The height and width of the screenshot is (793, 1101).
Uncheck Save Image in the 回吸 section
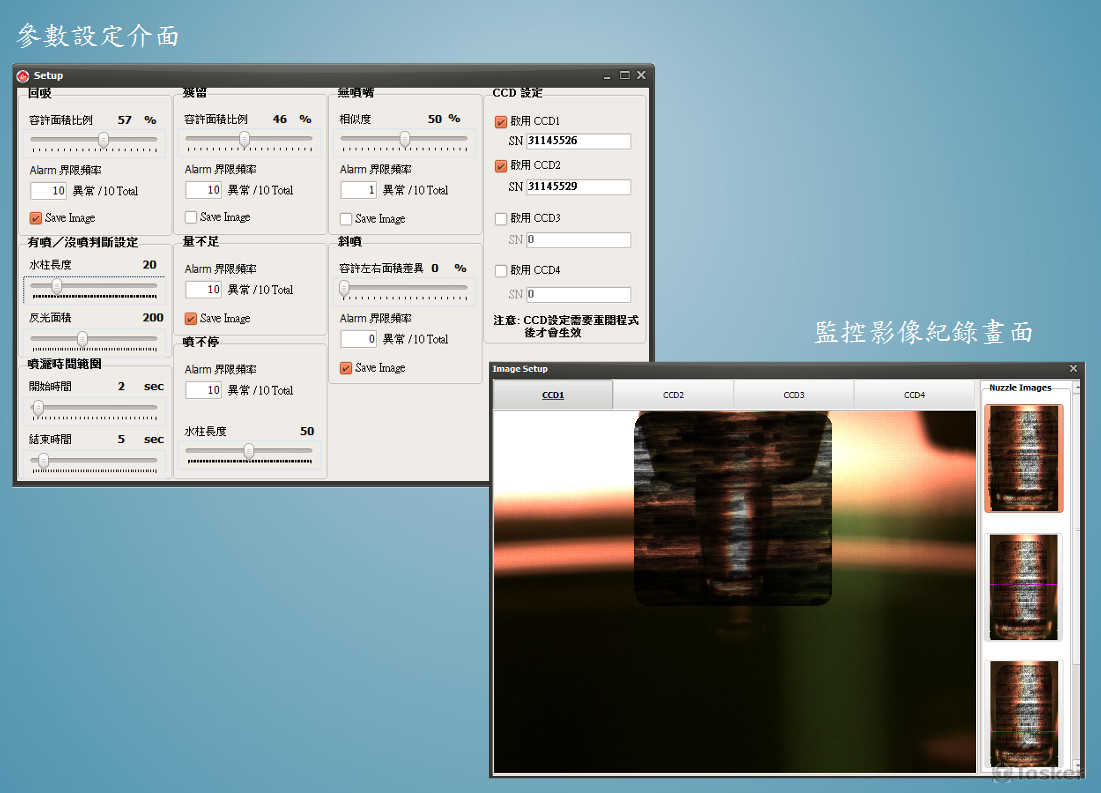36,218
